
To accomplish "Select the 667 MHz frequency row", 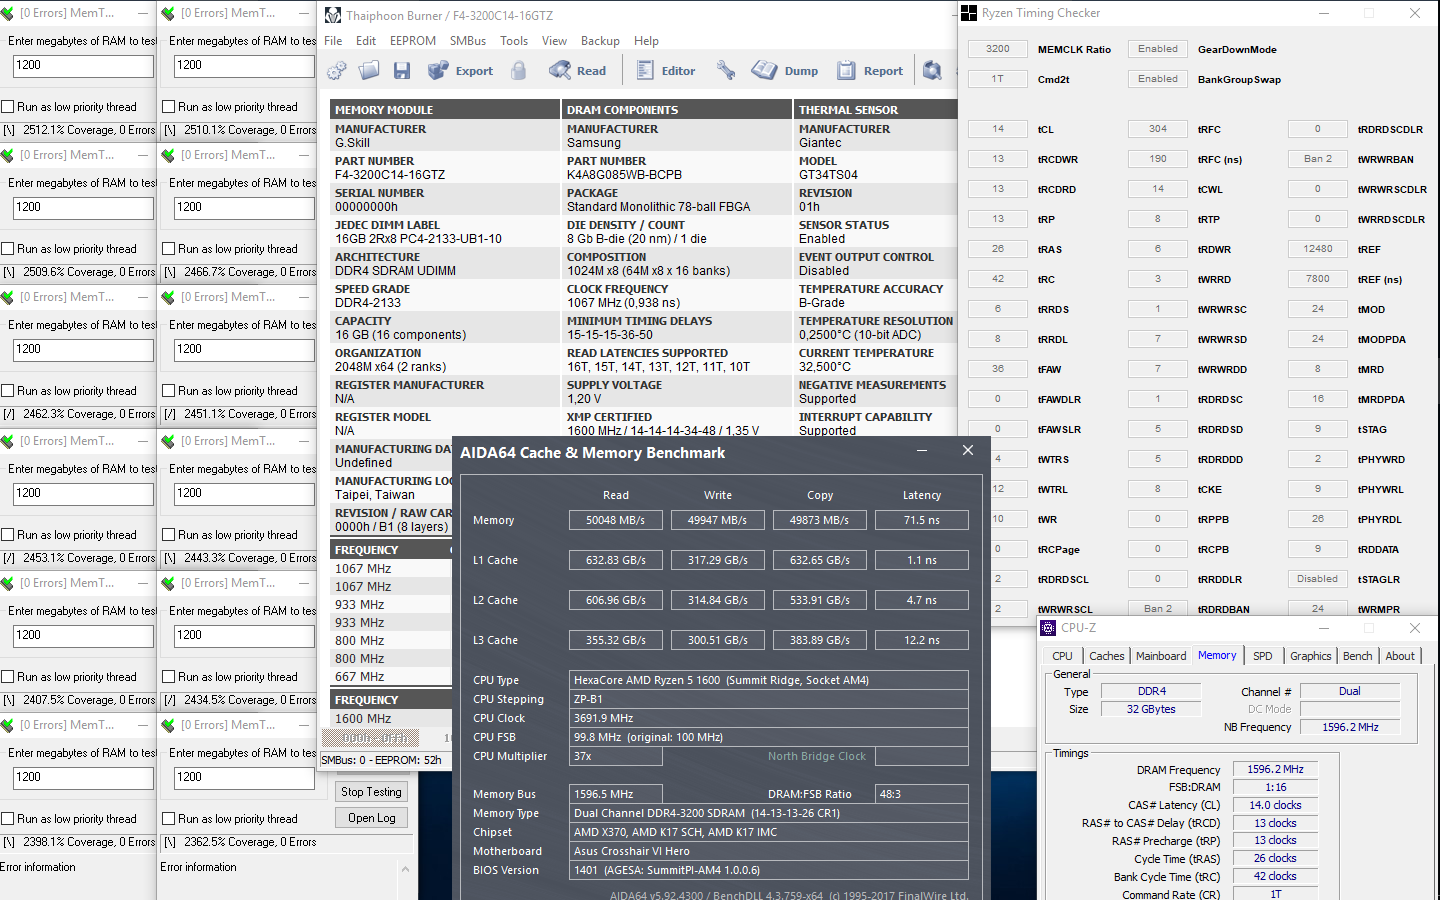I will (391, 677).
